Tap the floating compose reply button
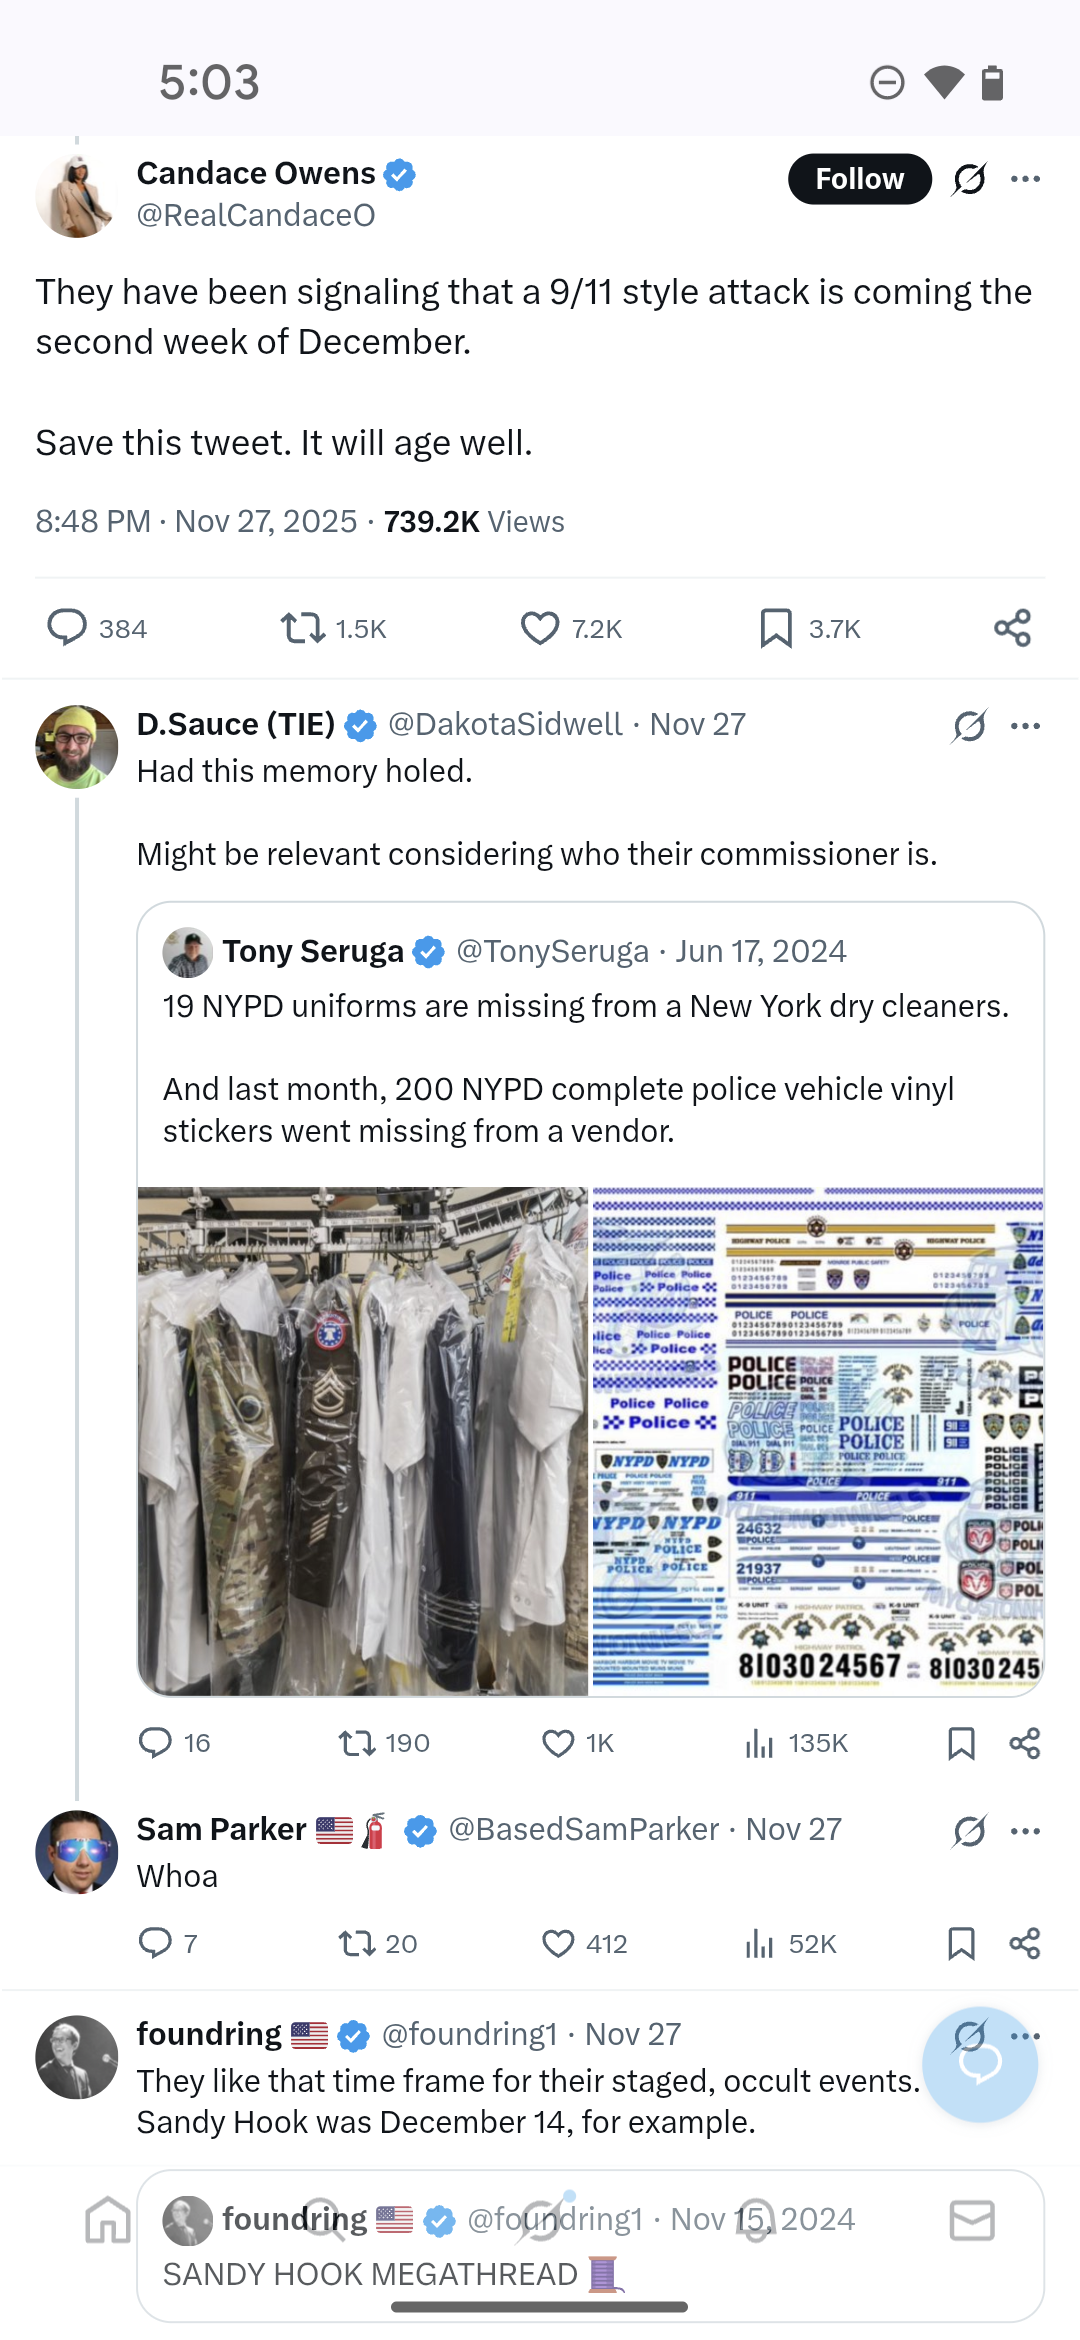The height and width of the screenshot is (2340, 1080). [980, 2064]
